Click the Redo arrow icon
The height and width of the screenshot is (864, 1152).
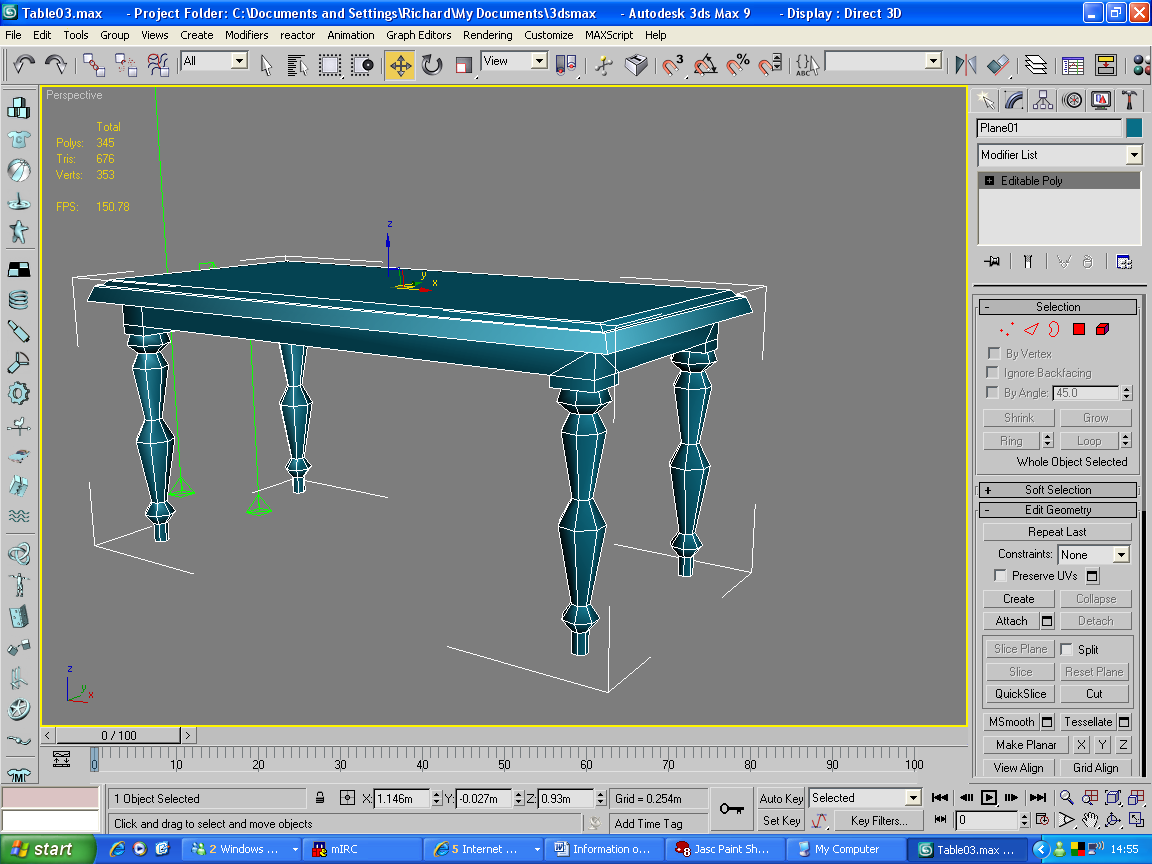coord(56,65)
